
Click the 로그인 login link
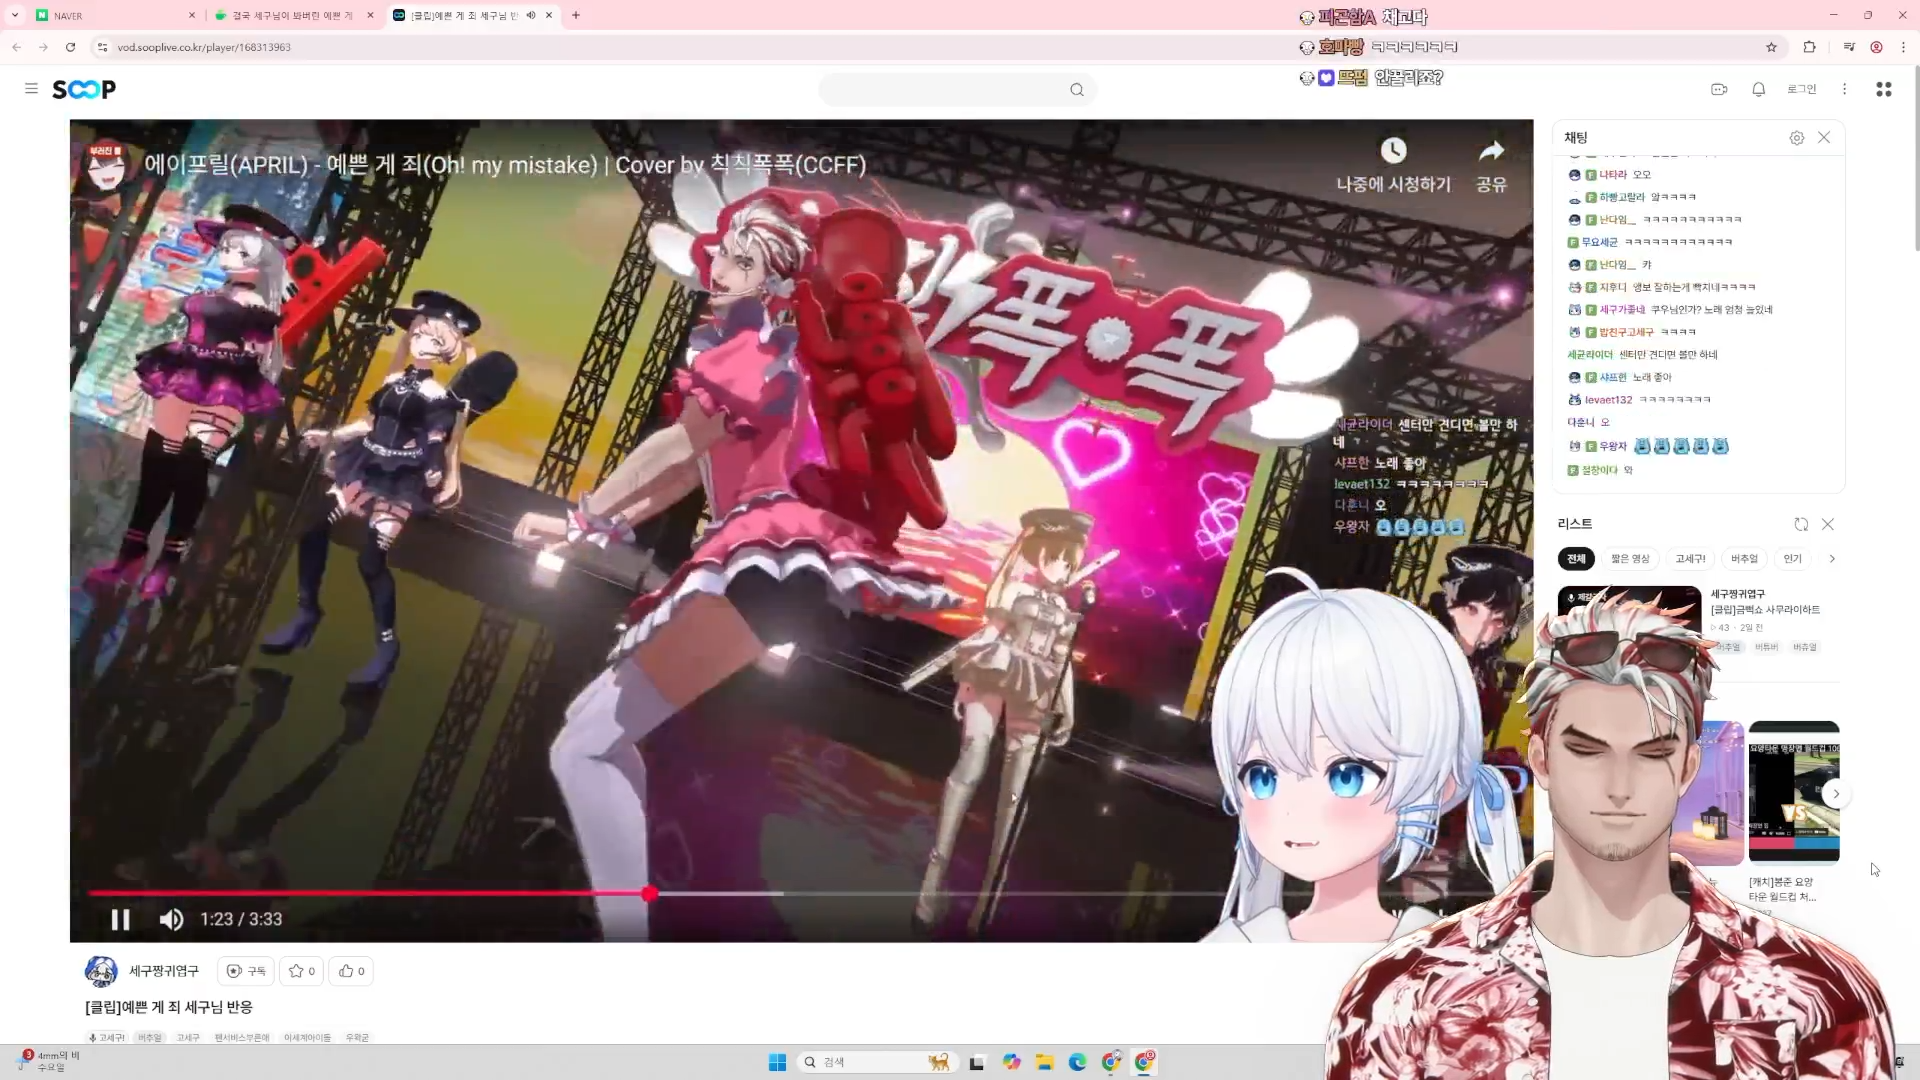point(1801,90)
